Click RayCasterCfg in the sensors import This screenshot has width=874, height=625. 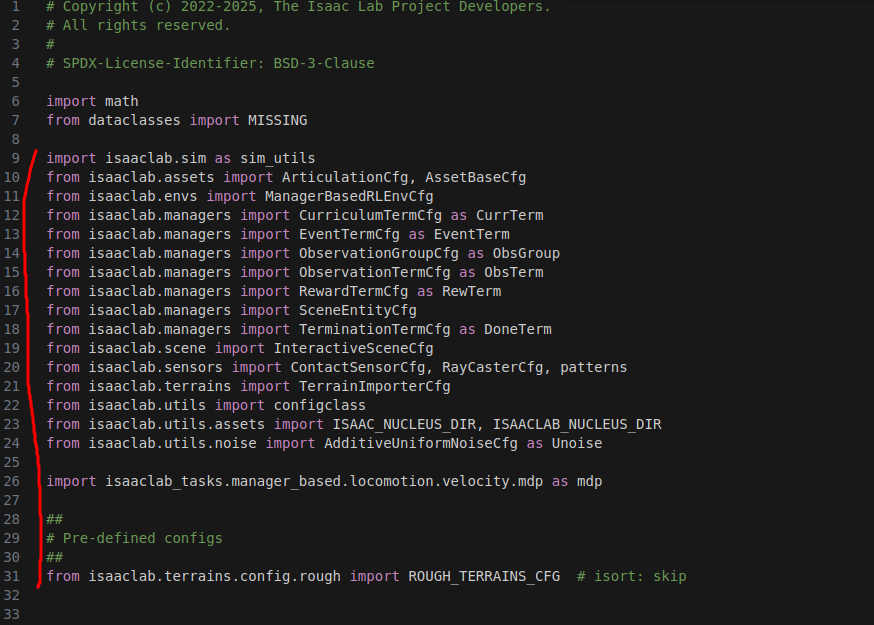(x=492, y=367)
